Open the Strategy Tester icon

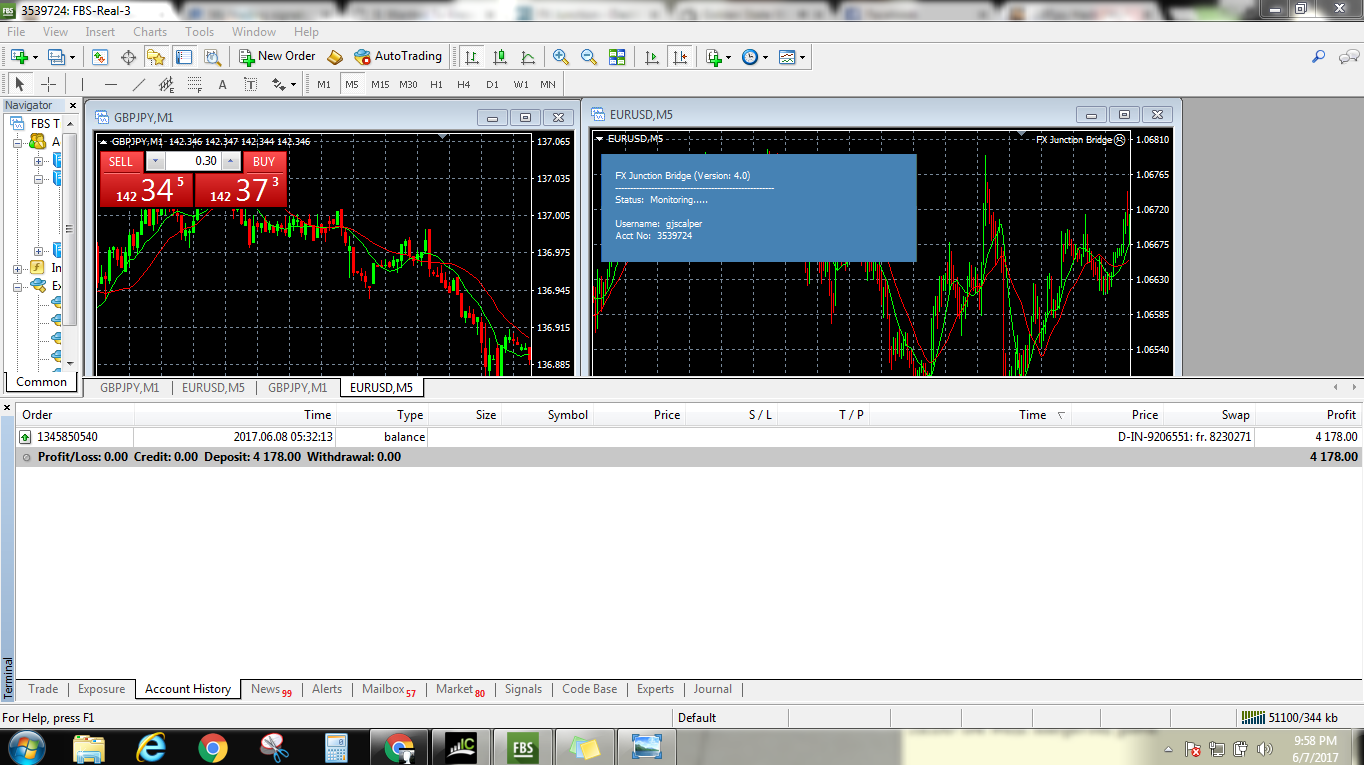pos(212,57)
